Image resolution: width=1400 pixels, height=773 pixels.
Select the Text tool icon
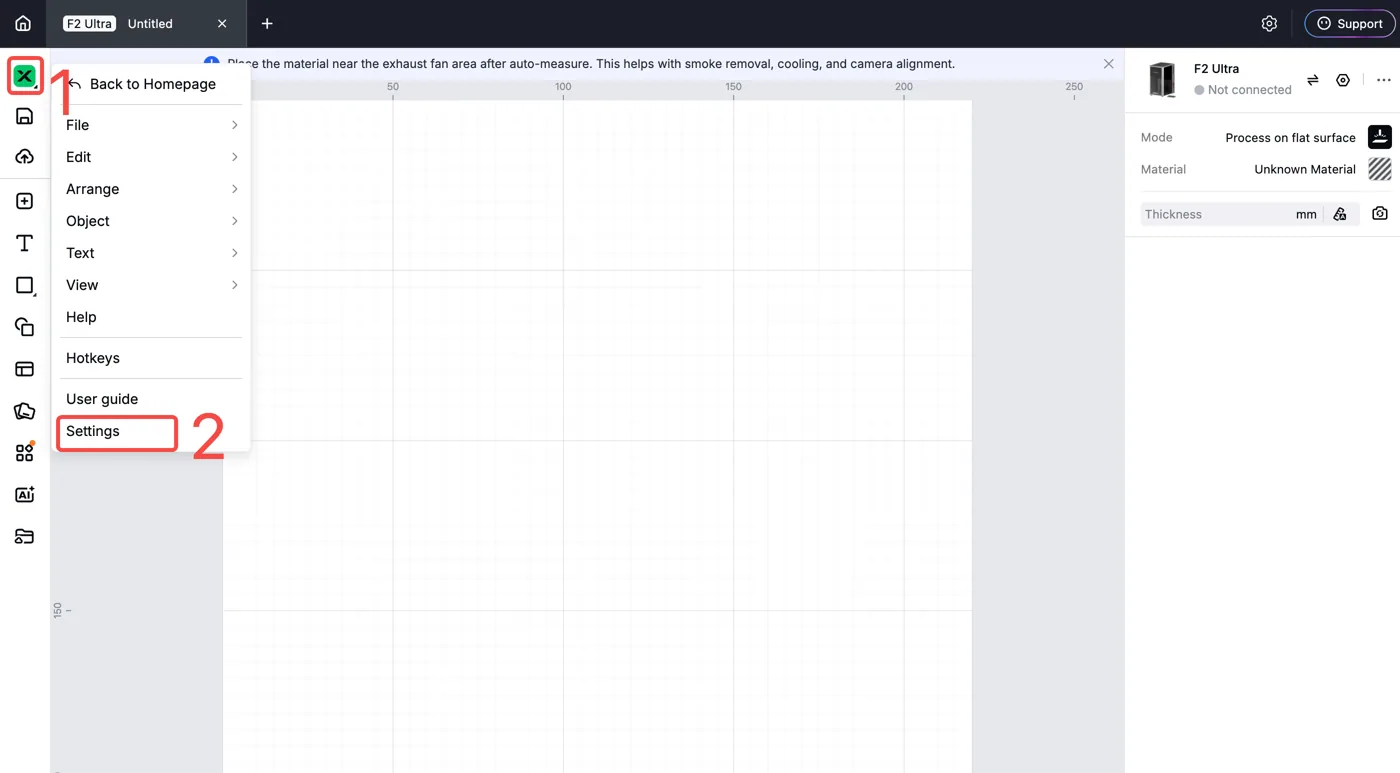[x=24, y=243]
